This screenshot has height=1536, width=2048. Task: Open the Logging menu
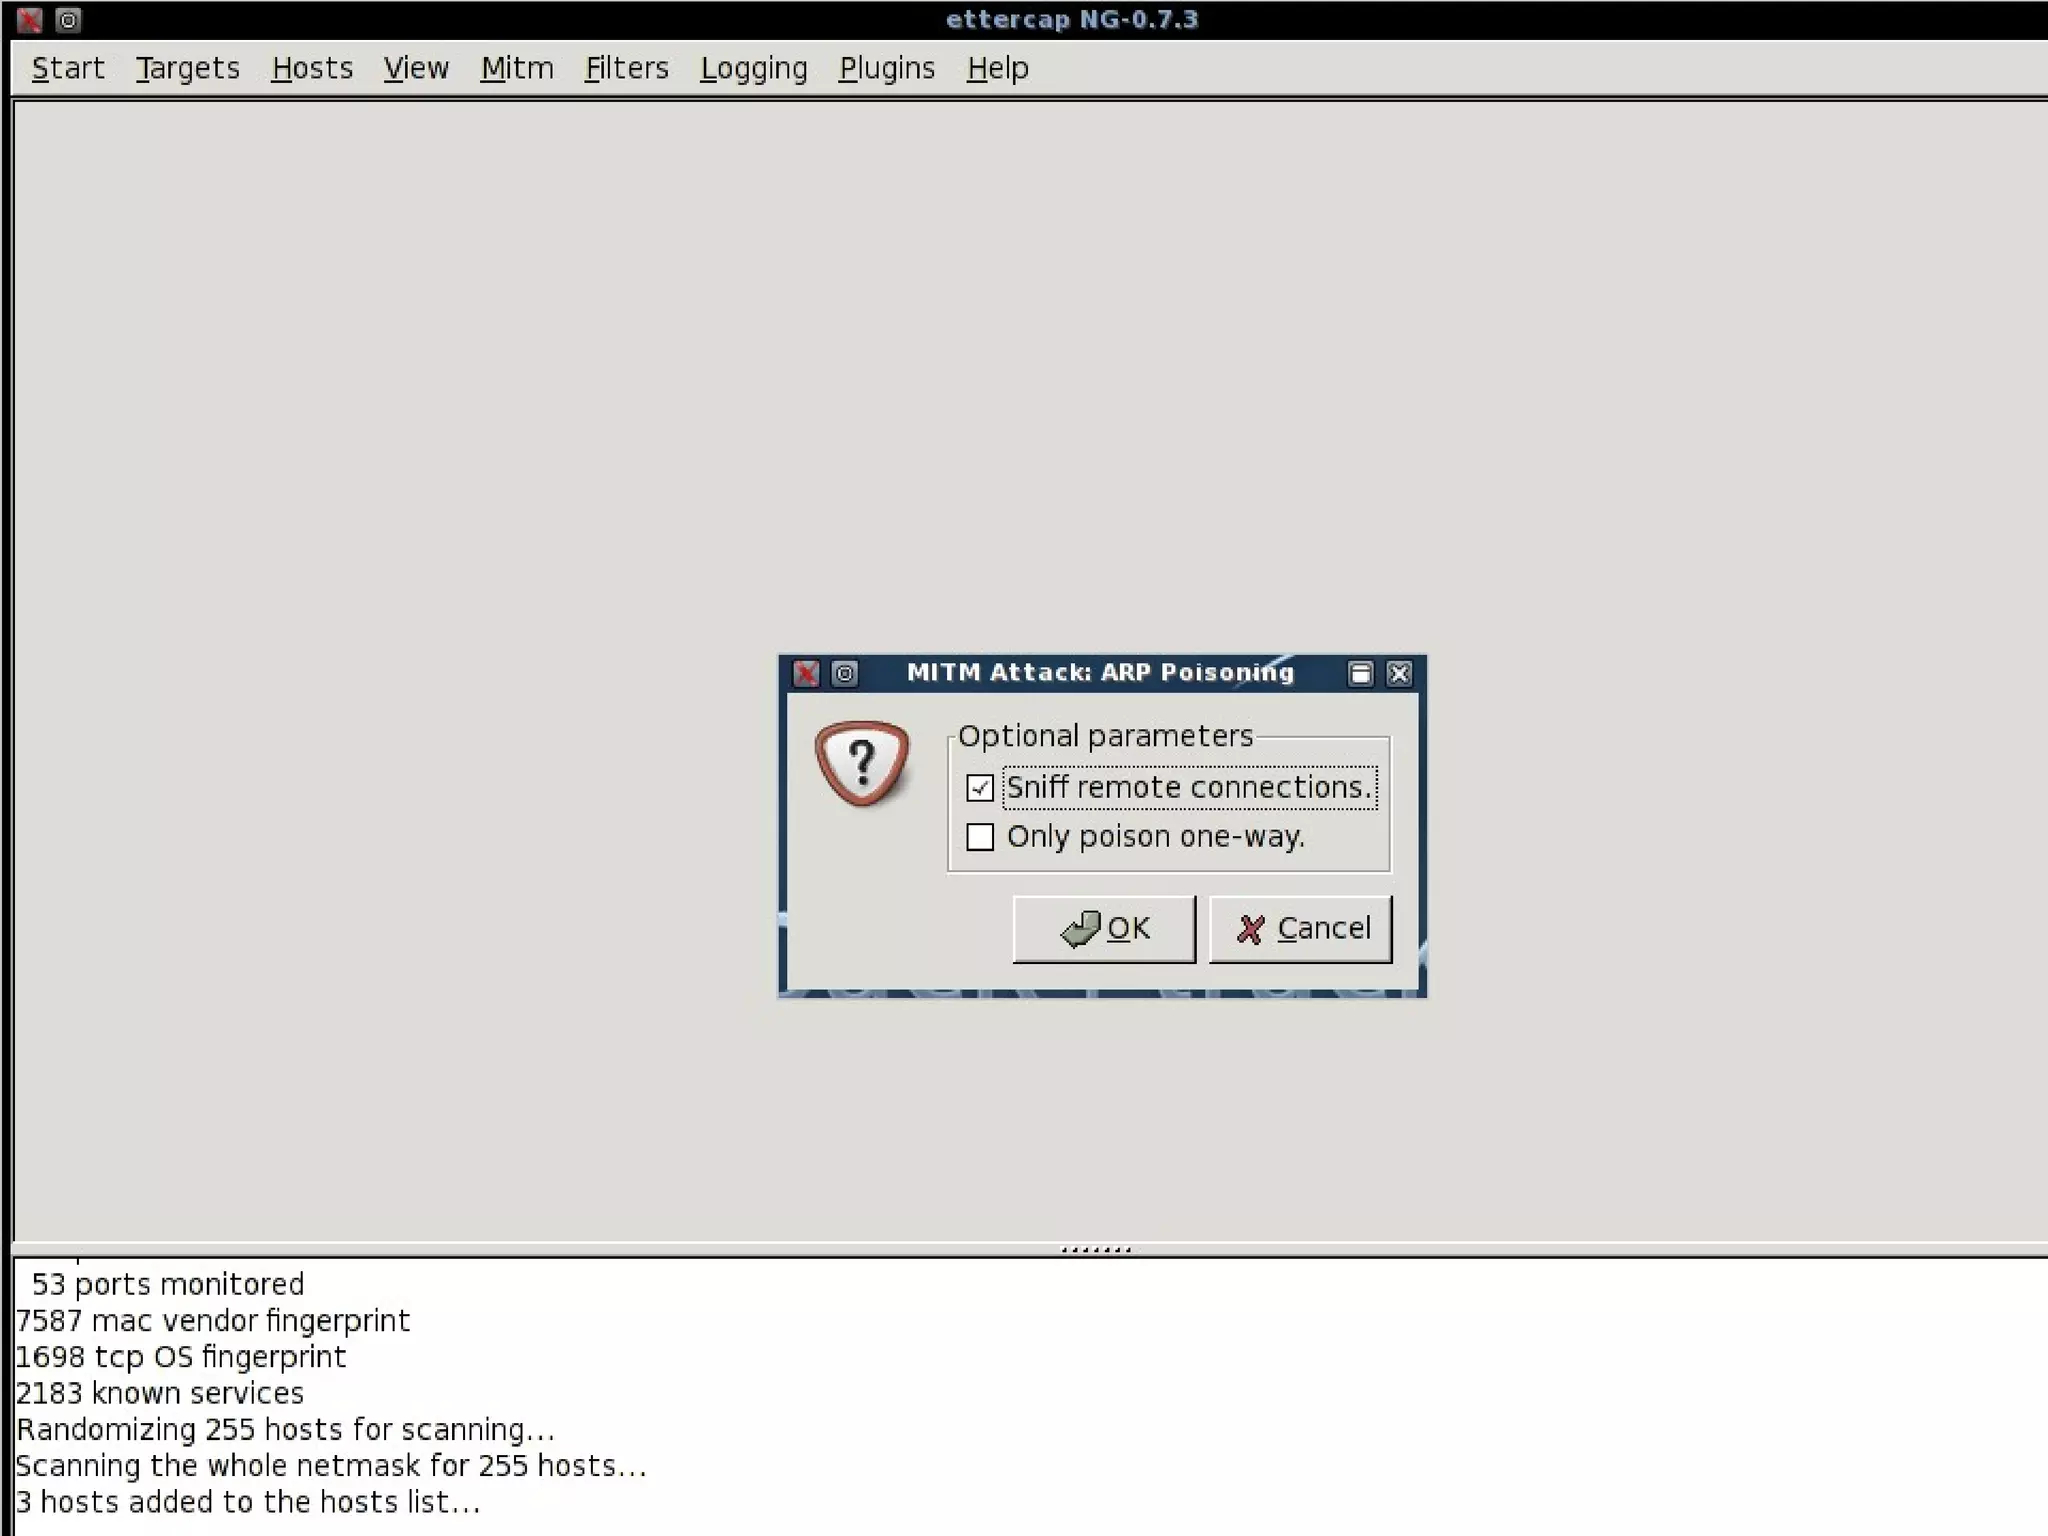coord(754,68)
